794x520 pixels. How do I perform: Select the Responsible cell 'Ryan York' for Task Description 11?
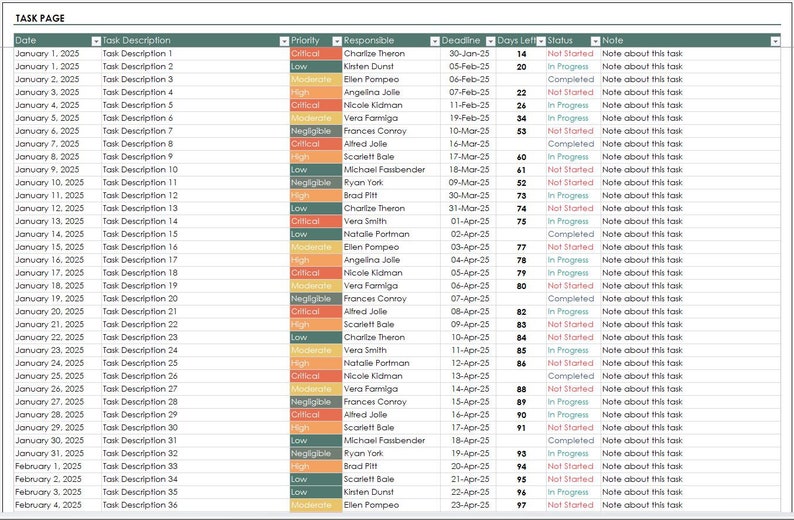tap(391, 183)
